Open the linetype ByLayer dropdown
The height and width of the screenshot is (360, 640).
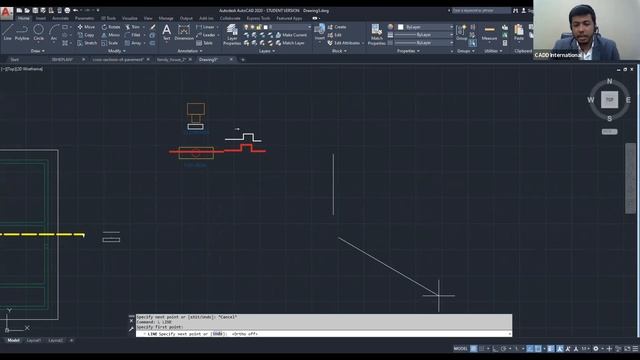[423, 42]
